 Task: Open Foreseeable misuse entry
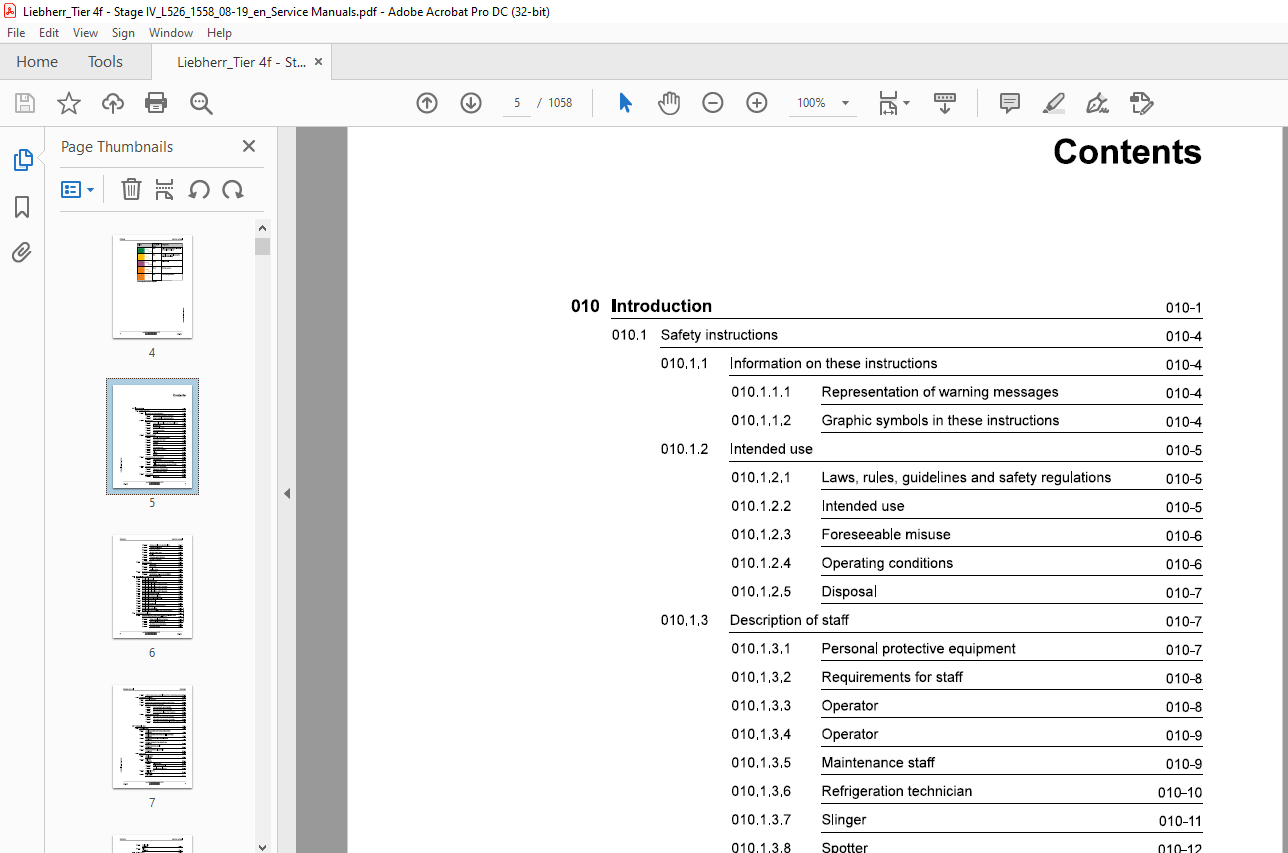886,535
